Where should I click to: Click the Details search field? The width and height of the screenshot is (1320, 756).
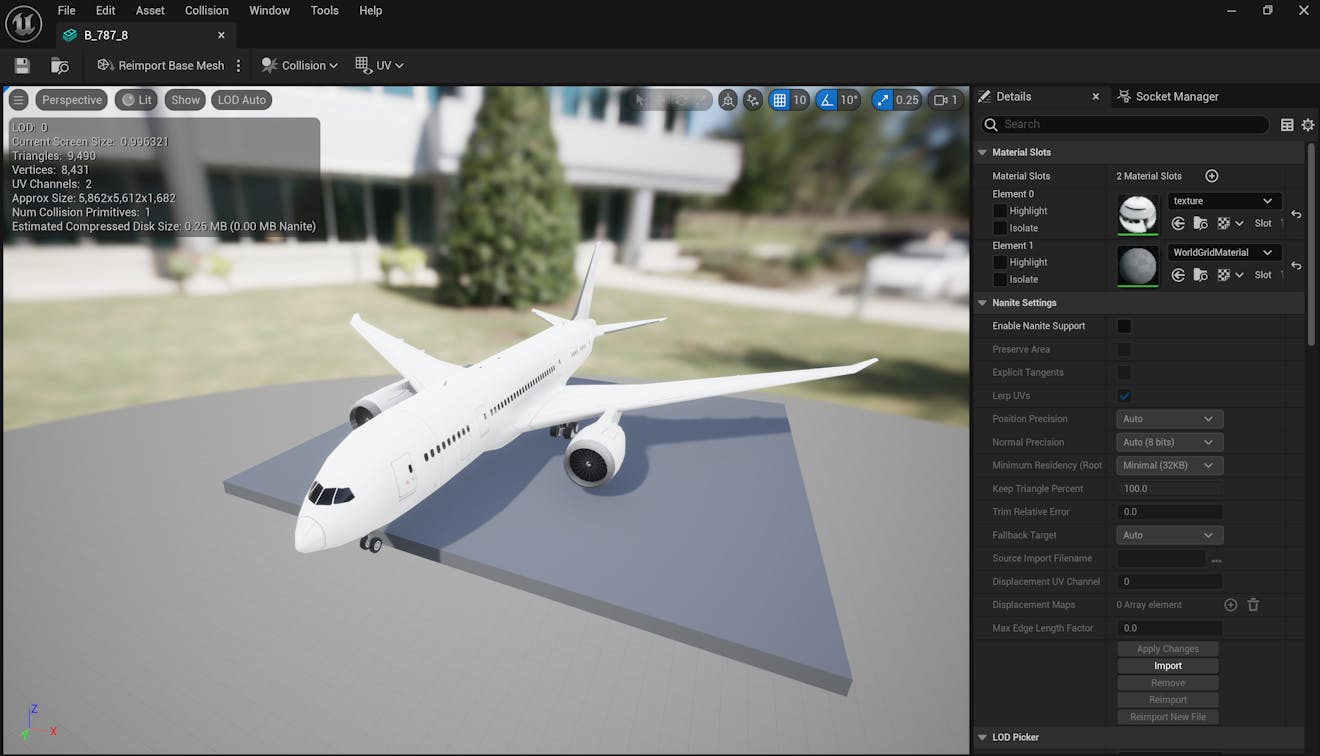pos(1125,125)
